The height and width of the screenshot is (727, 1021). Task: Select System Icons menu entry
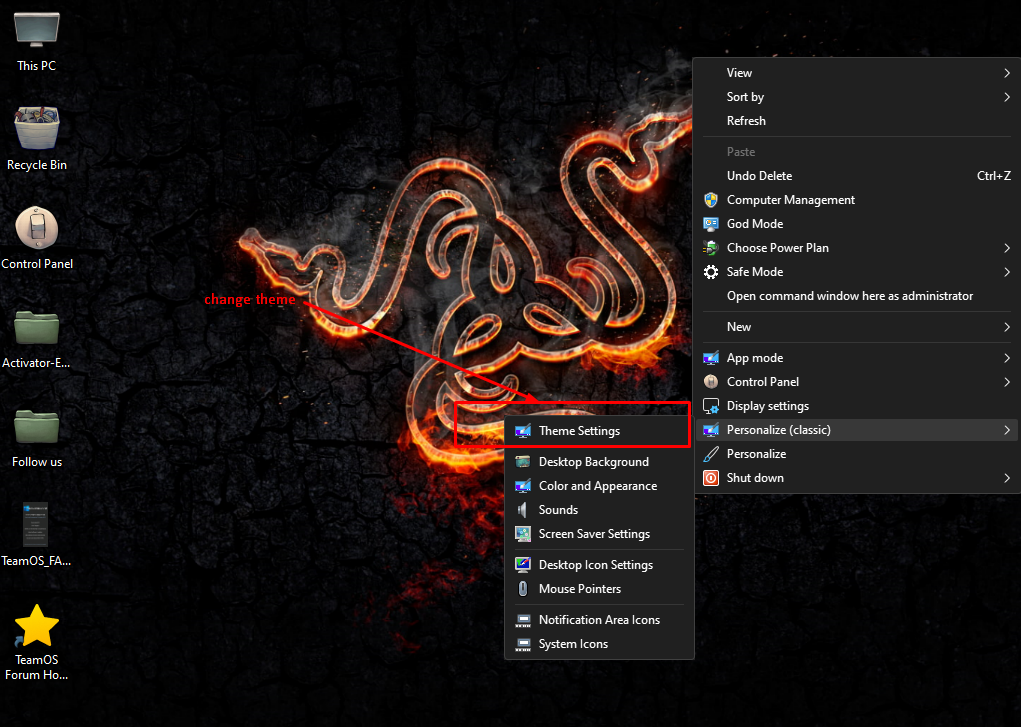(599, 644)
